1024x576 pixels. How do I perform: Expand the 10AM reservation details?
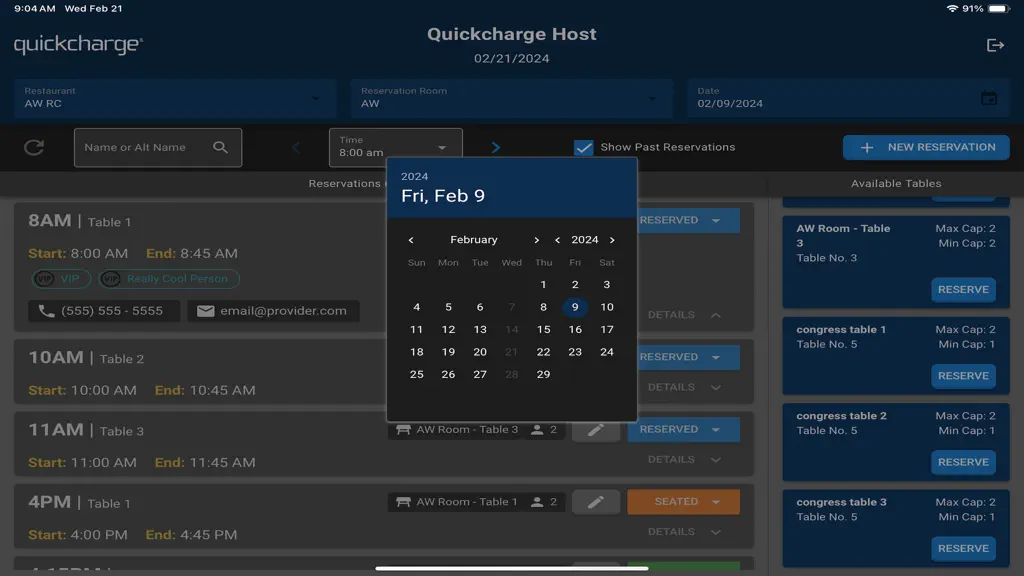(684, 387)
